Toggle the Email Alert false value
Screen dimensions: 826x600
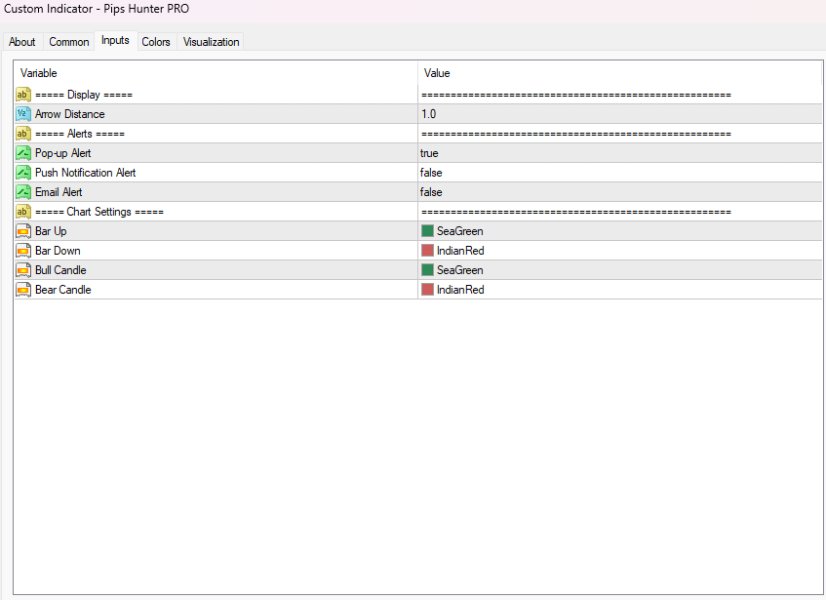click(431, 192)
